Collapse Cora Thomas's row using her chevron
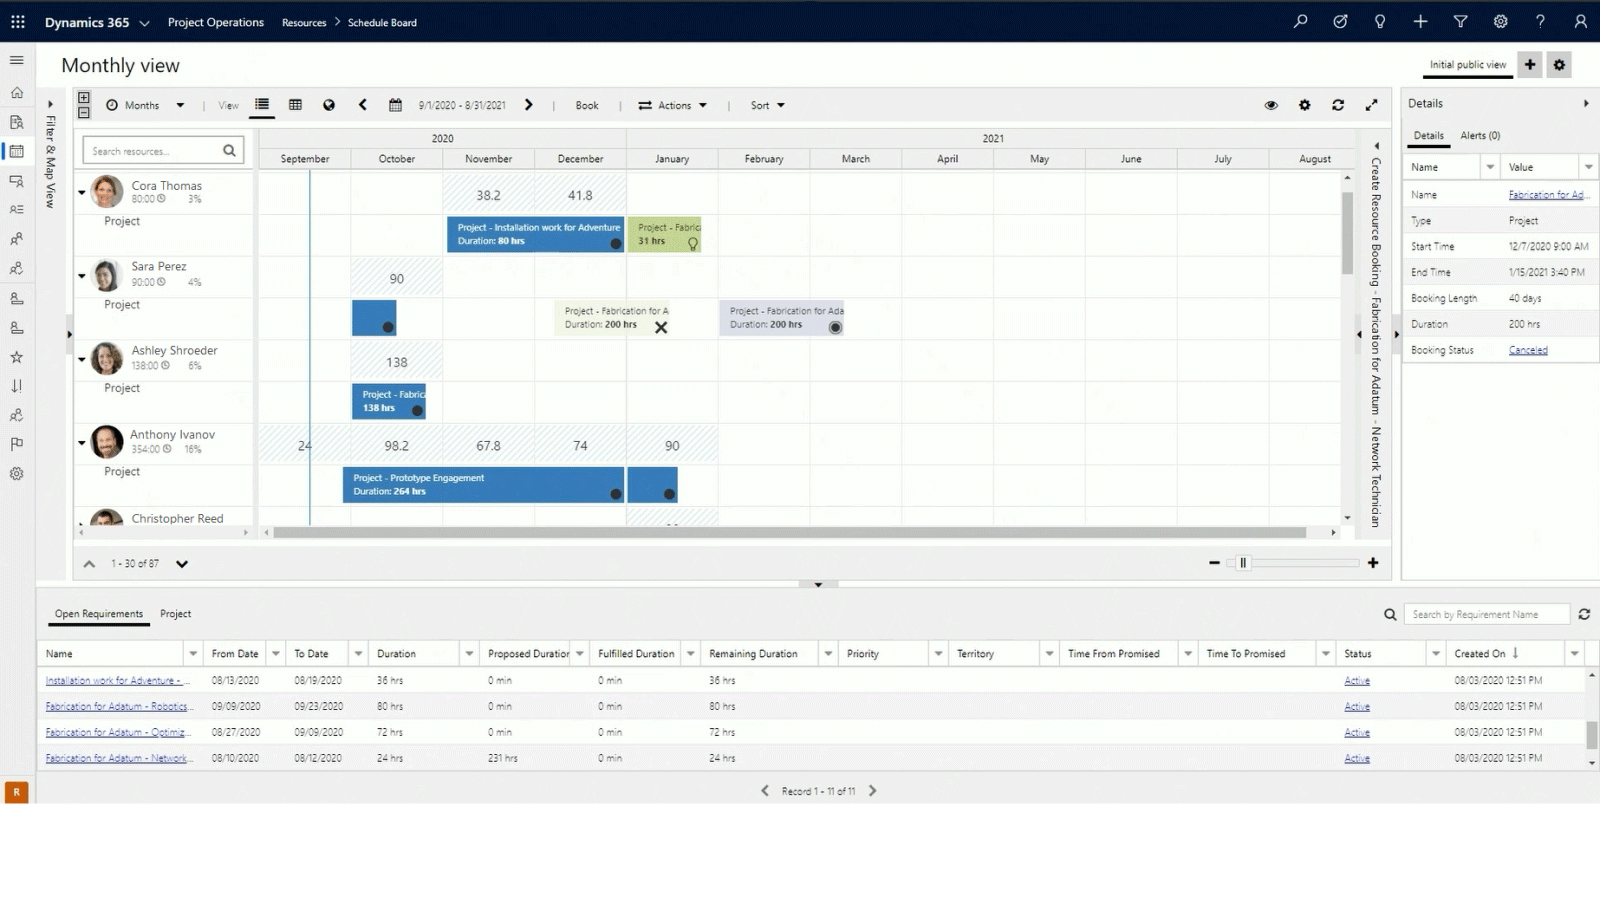The height and width of the screenshot is (900, 1600). tap(81, 192)
